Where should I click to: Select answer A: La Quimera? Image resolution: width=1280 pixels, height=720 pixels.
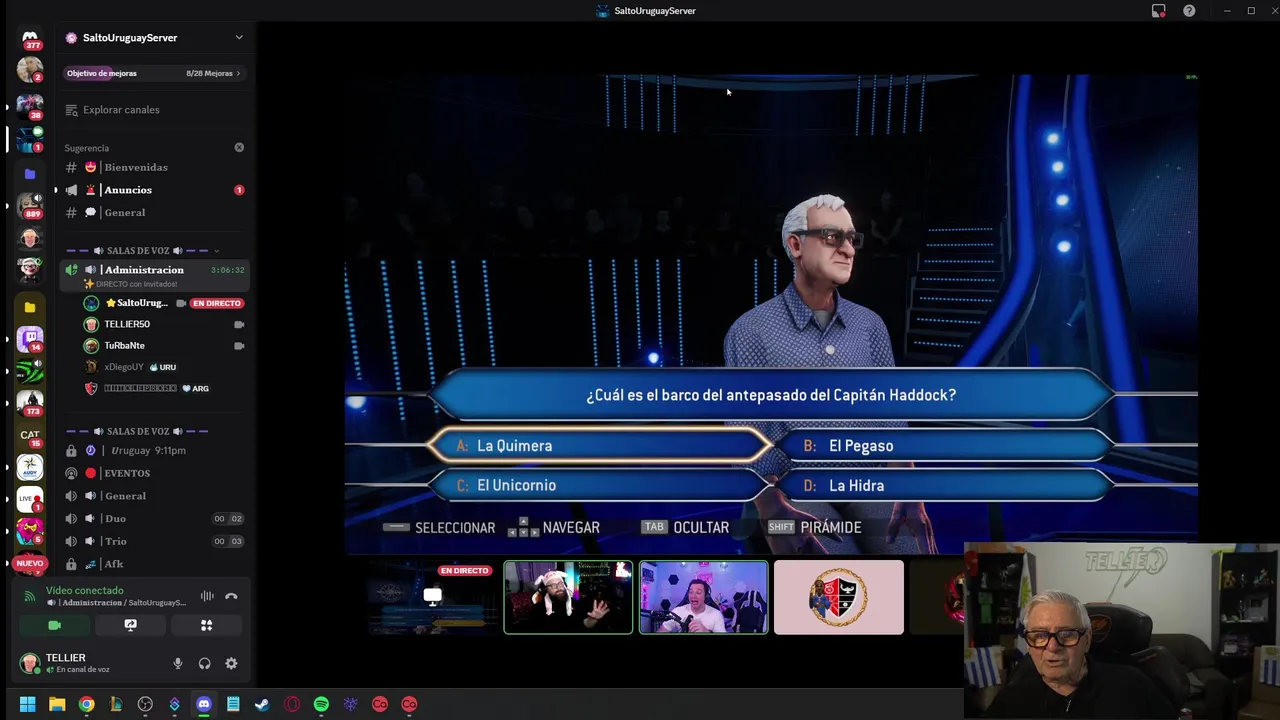click(600, 446)
